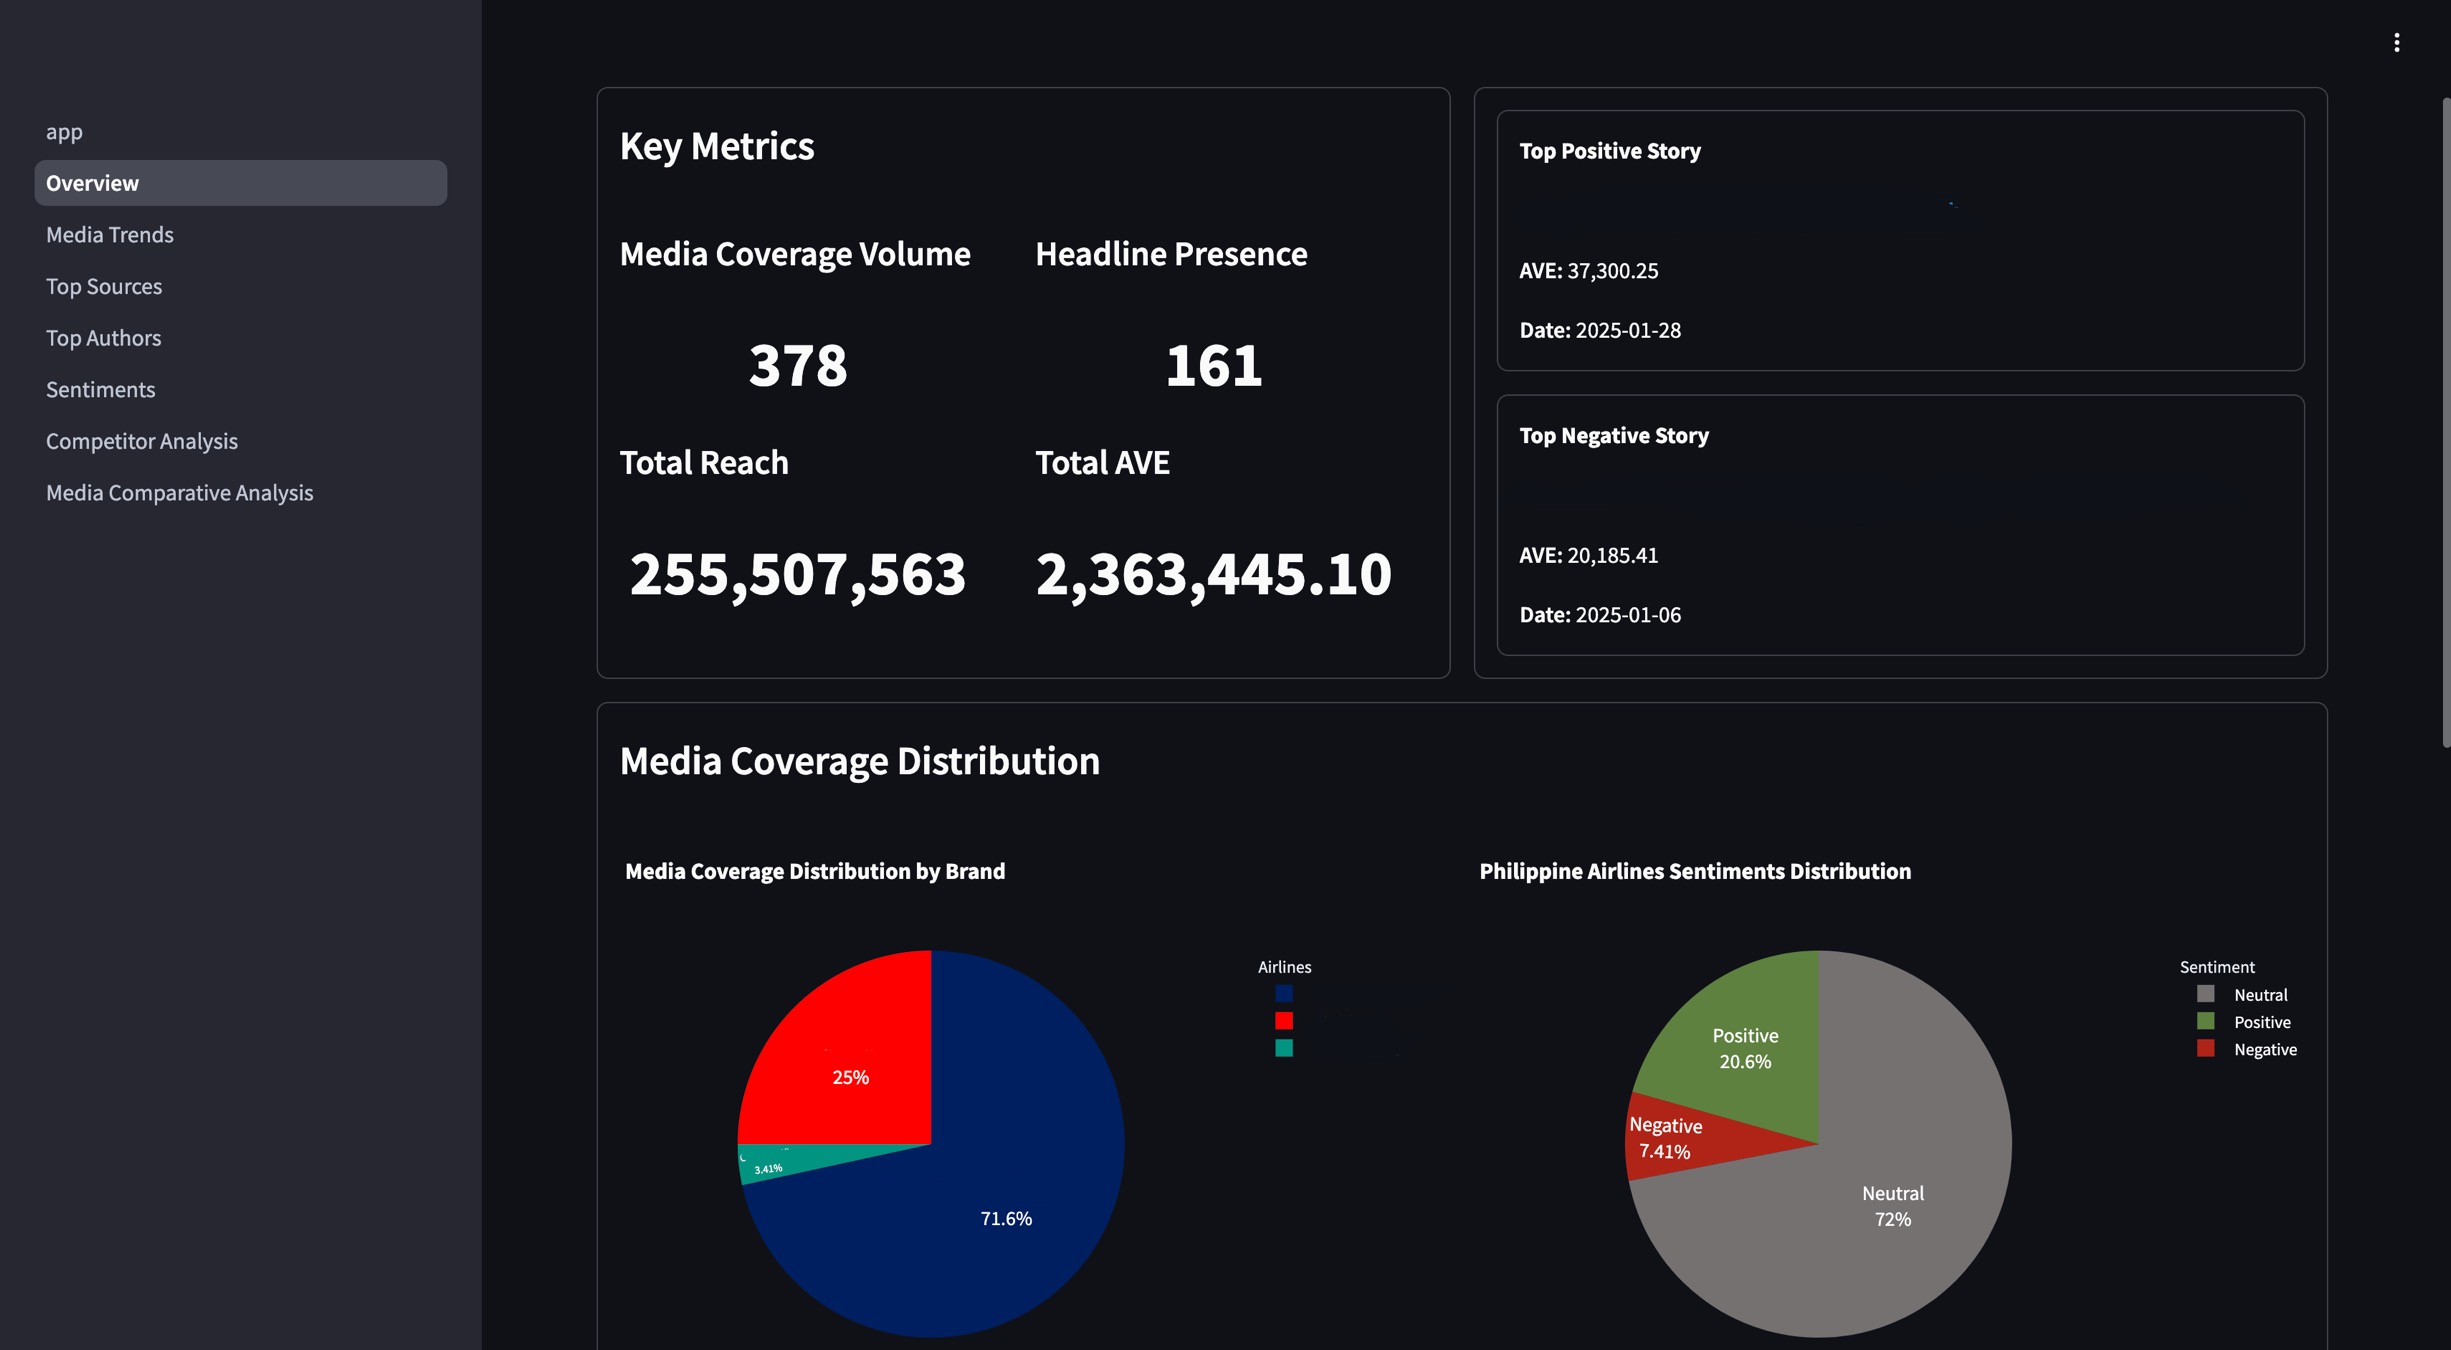Open the Top Authors page
2451x1350 pixels.
pyautogui.click(x=103, y=338)
